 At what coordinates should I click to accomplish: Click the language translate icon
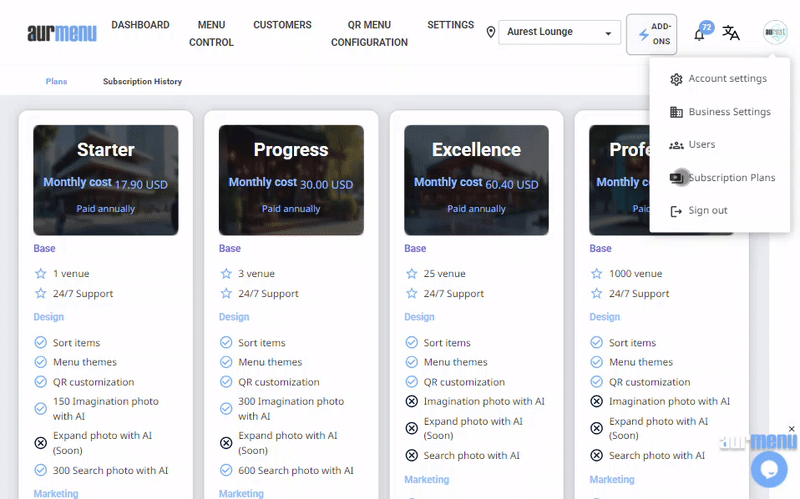pos(732,33)
